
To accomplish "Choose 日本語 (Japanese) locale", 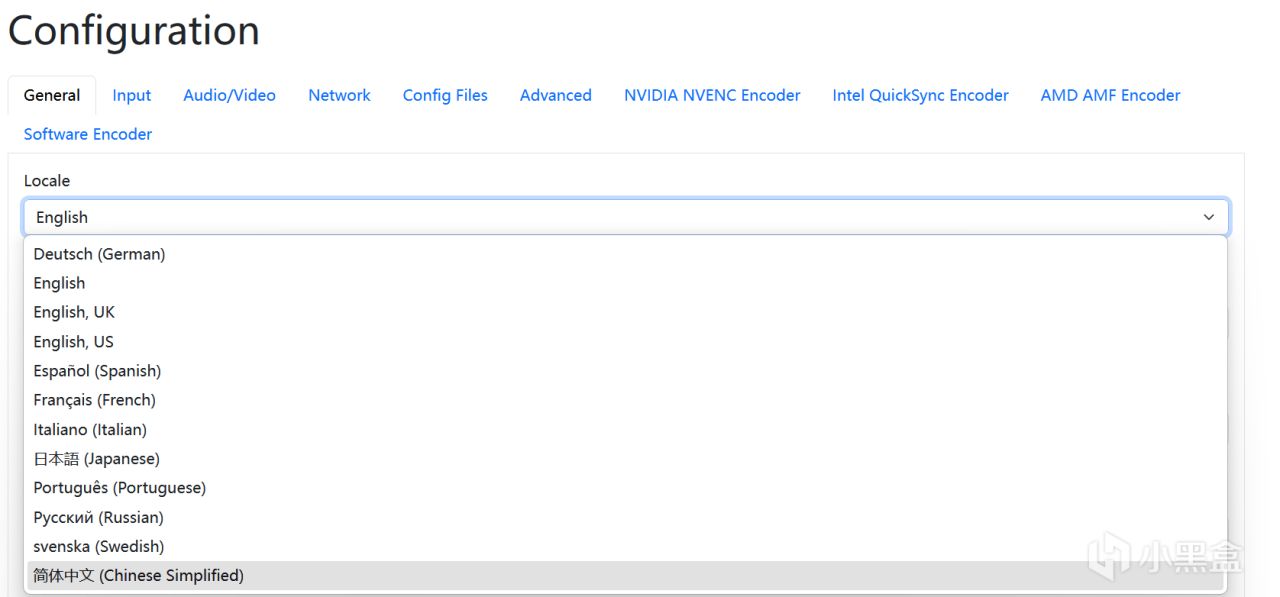I will pyautogui.click(x=626, y=459).
